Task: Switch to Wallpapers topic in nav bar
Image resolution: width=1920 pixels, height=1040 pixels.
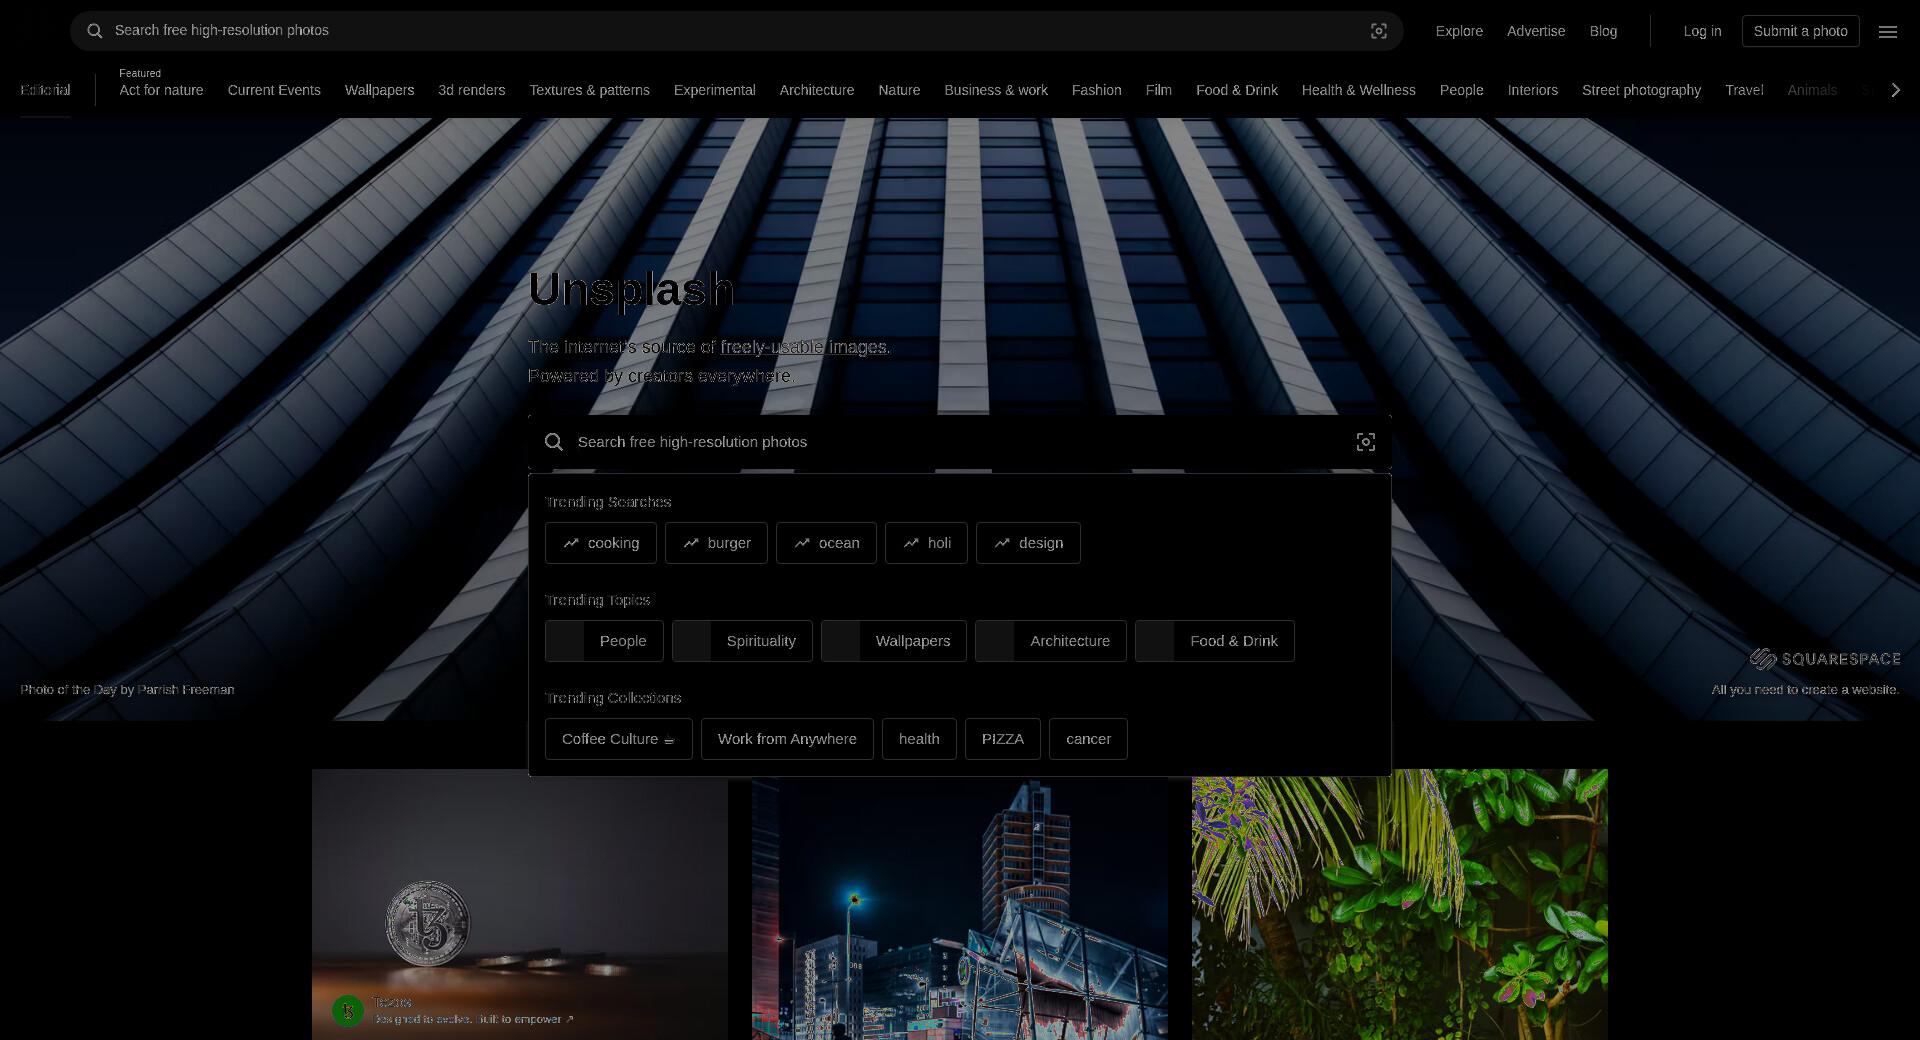Action: coord(379,90)
